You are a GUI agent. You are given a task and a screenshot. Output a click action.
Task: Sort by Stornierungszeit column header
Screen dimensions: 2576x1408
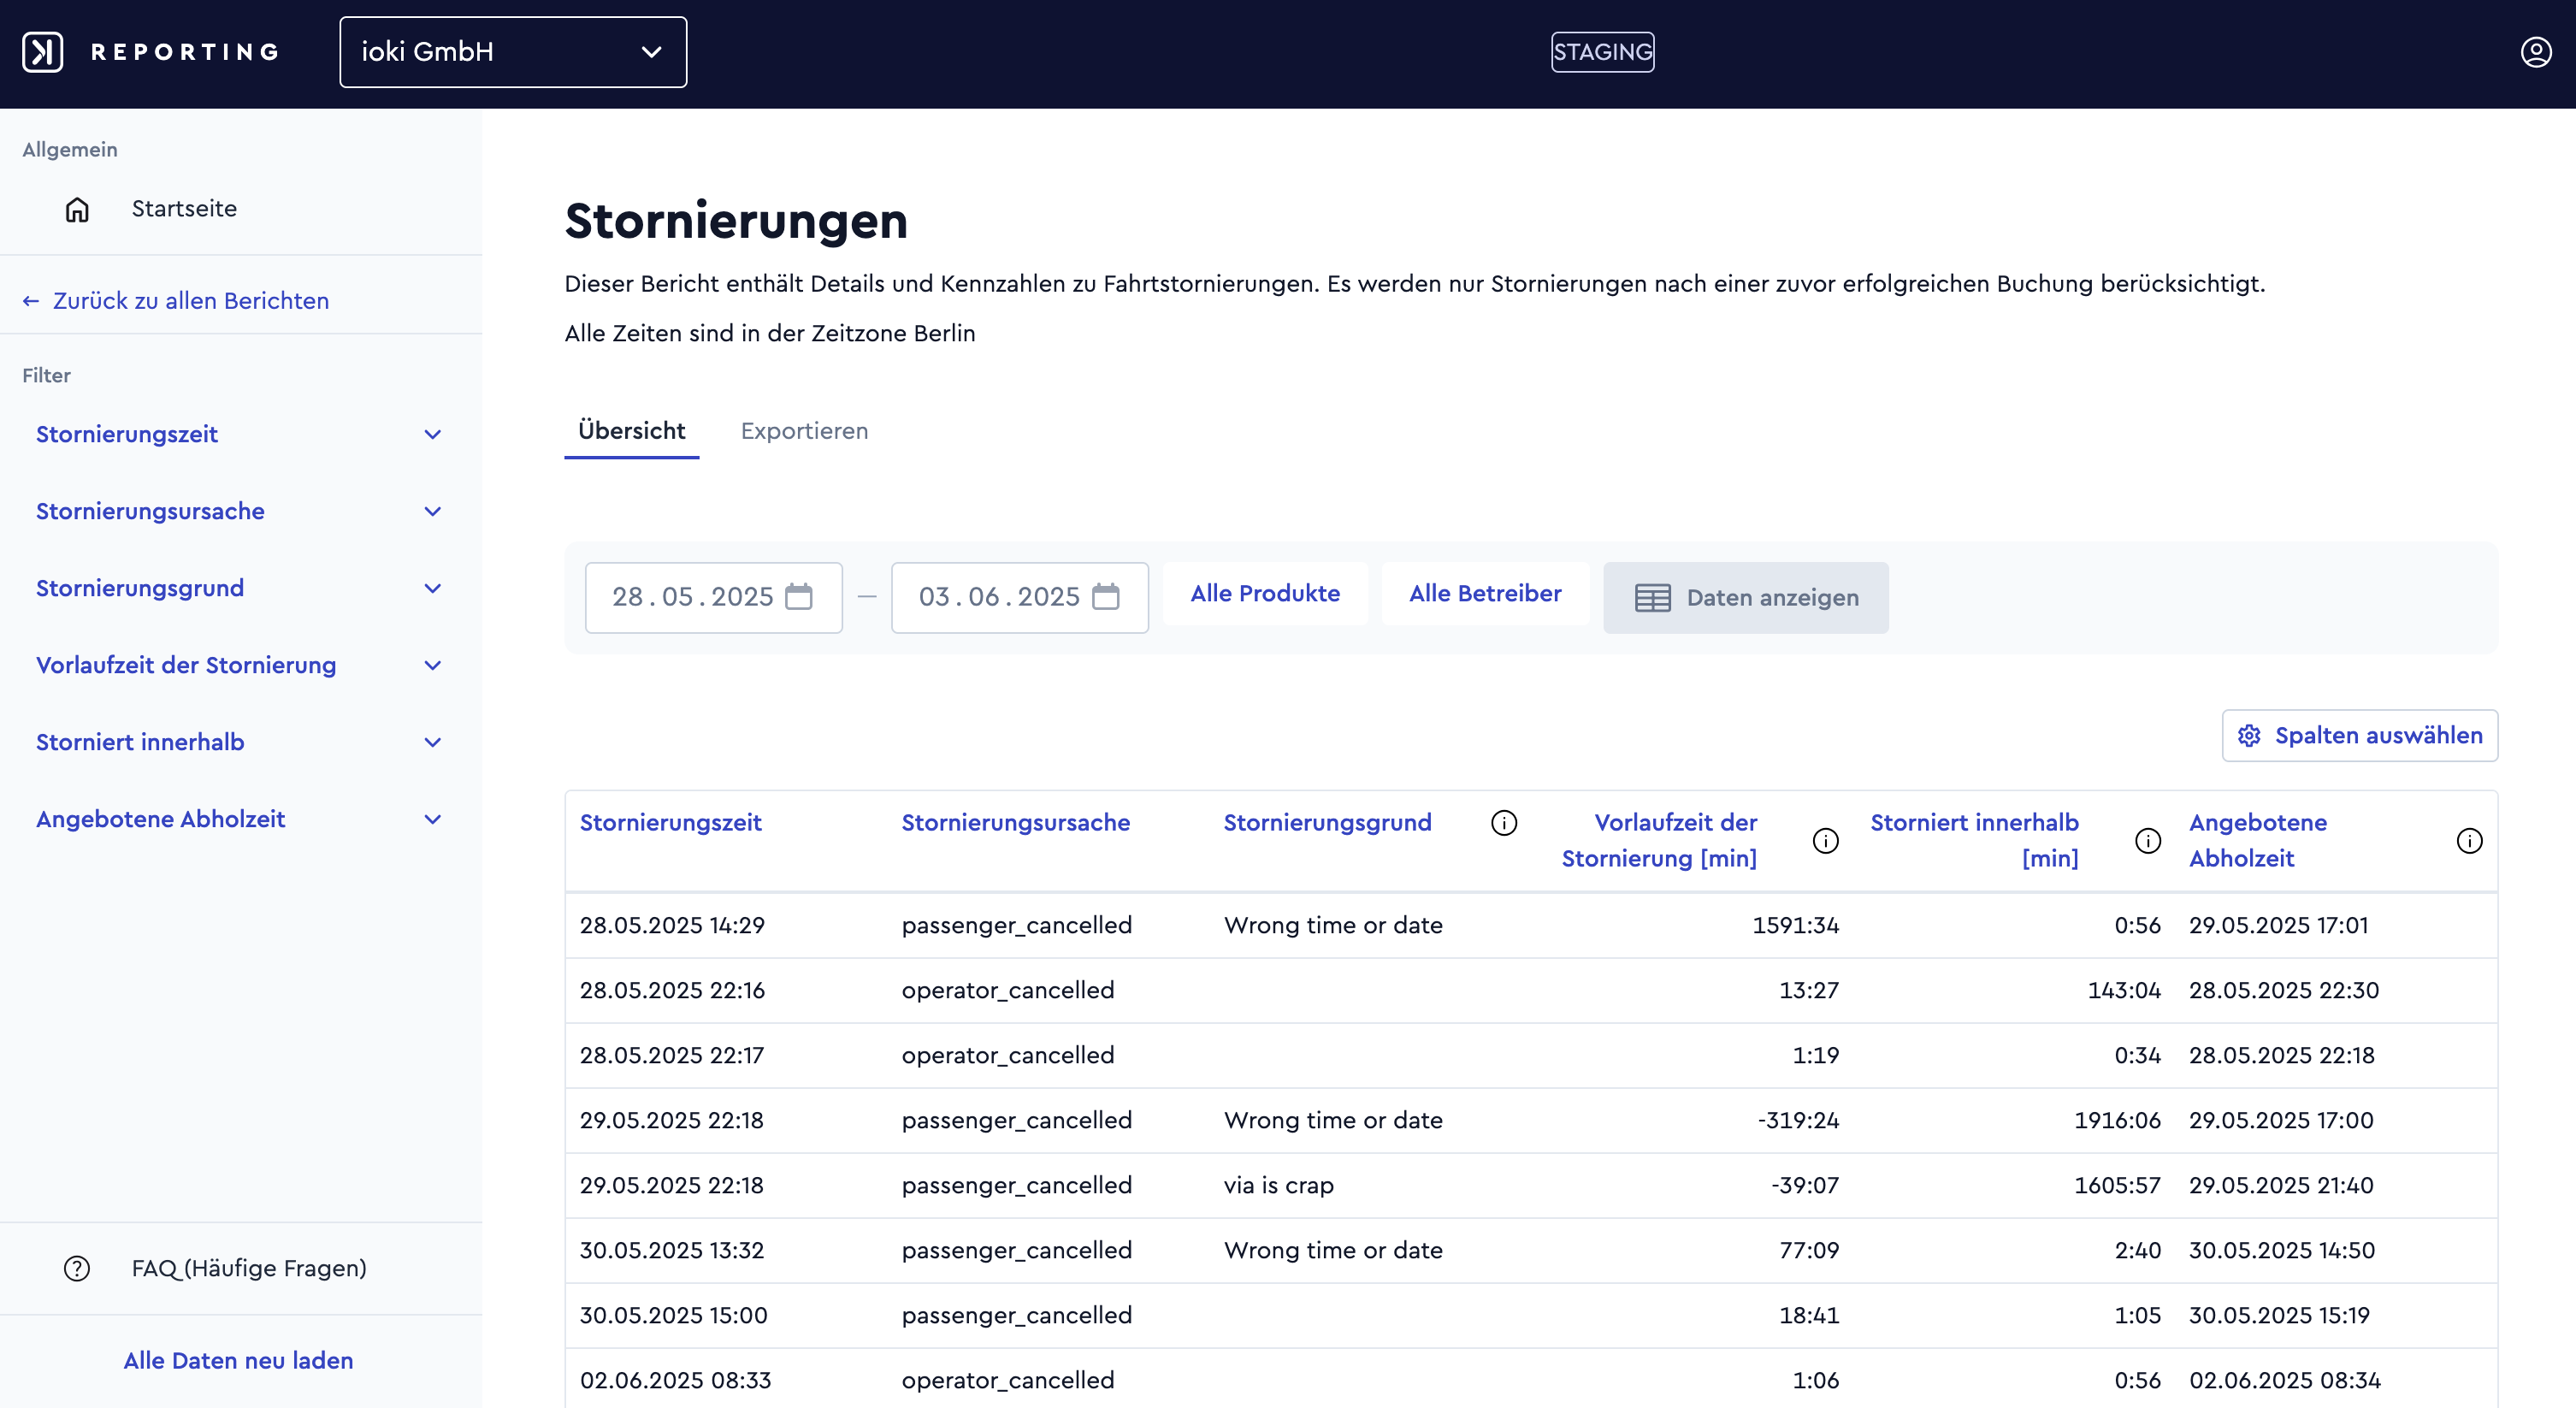(x=671, y=823)
